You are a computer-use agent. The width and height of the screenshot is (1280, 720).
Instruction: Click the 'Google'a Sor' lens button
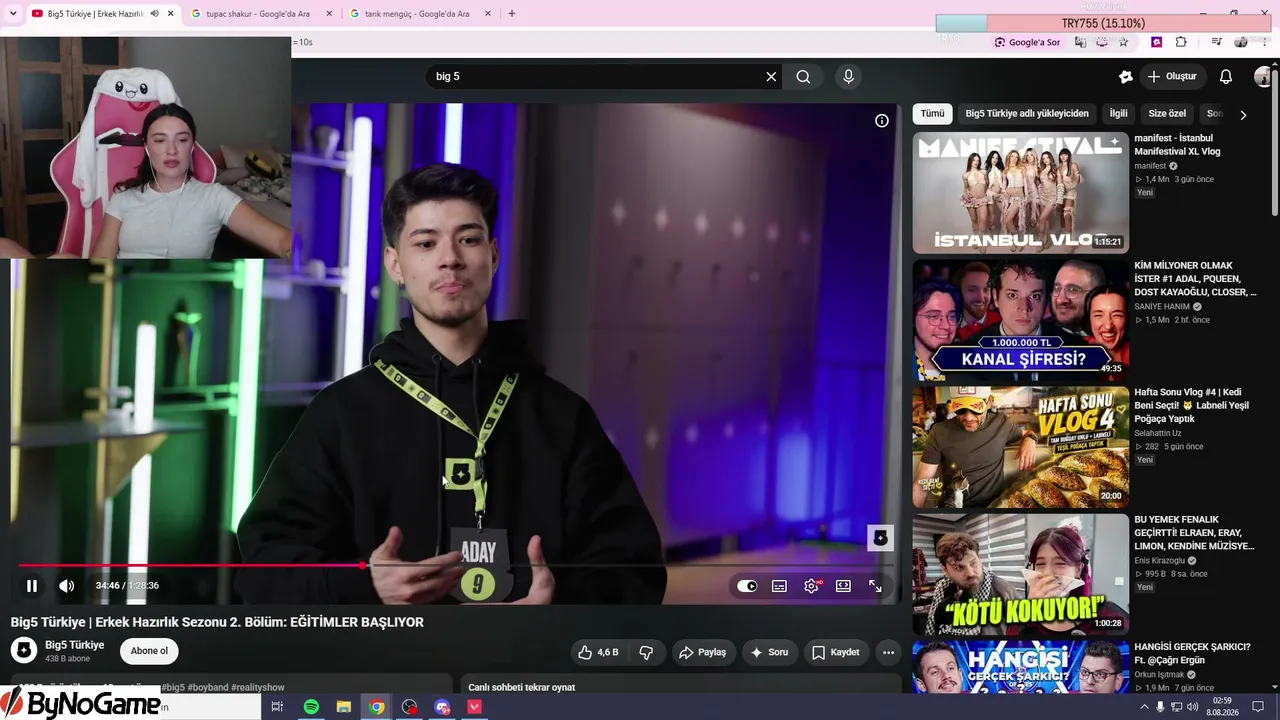point(1027,42)
